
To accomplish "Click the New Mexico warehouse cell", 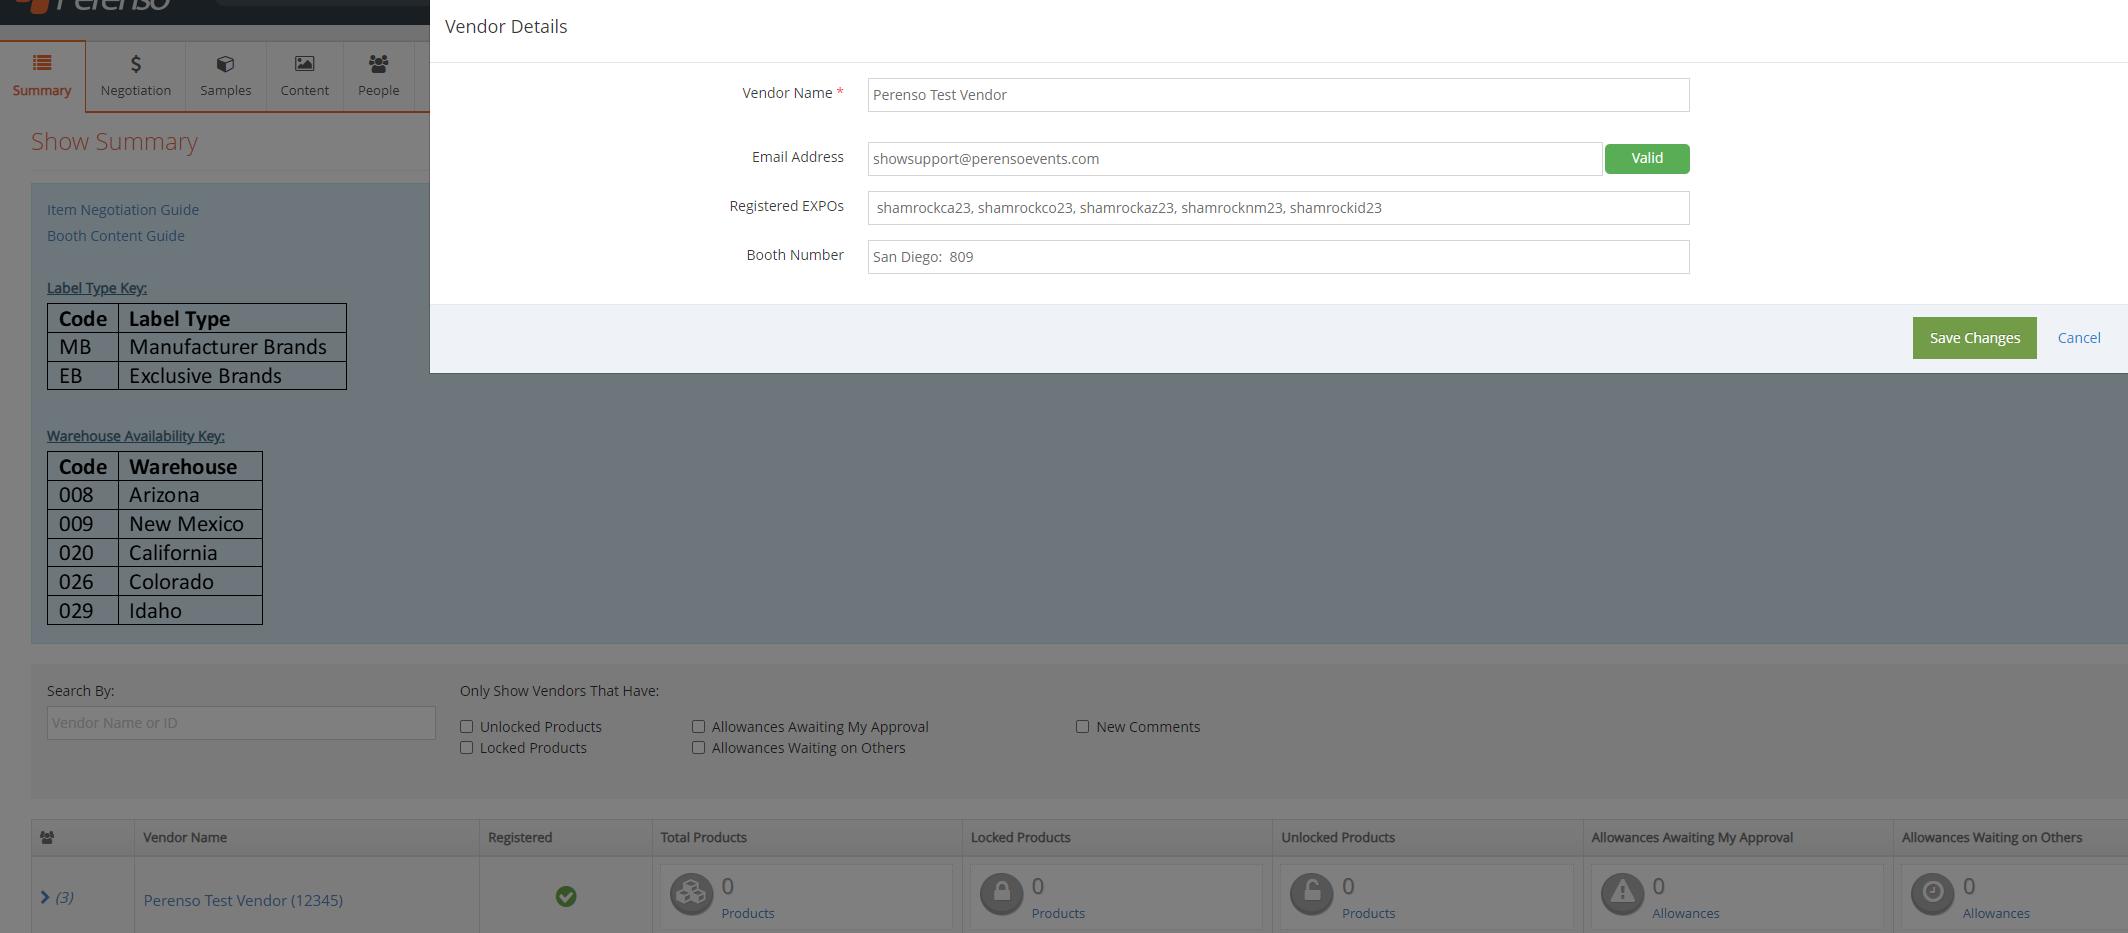I will [190, 524].
